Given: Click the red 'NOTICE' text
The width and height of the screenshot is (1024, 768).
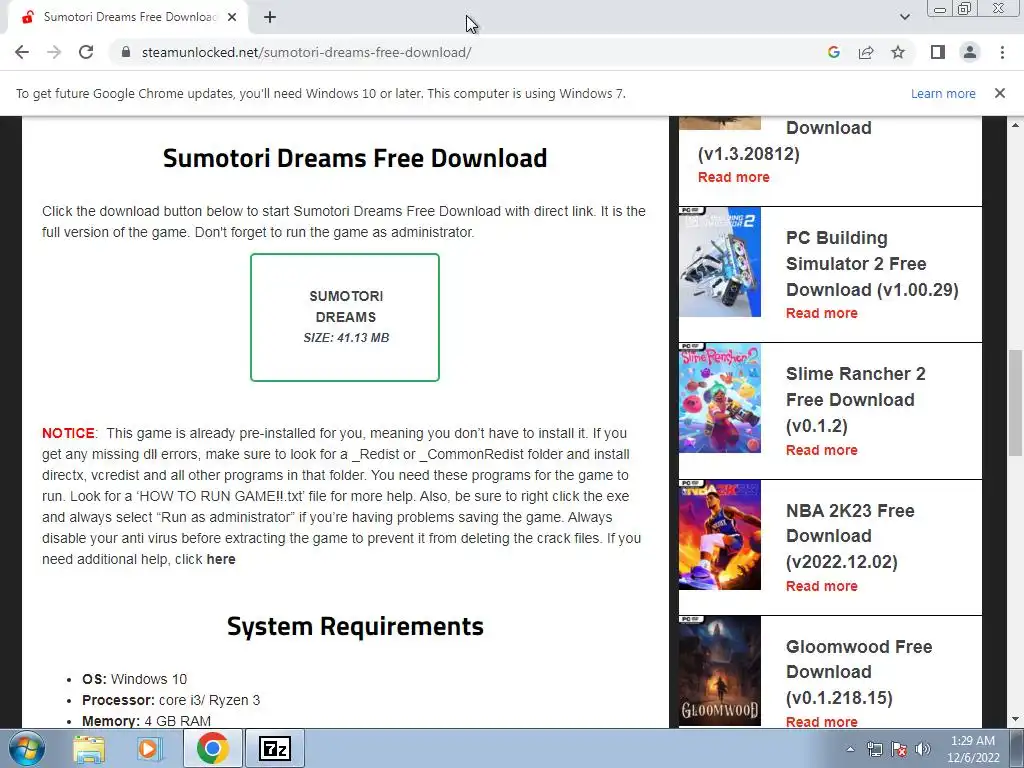Looking at the screenshot, I should 69,434.
